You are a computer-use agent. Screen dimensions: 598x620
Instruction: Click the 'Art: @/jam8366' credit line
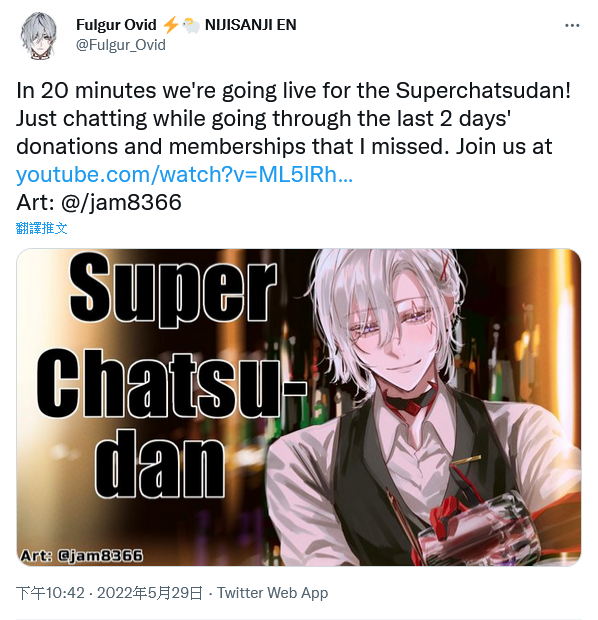tap(99, 202)
